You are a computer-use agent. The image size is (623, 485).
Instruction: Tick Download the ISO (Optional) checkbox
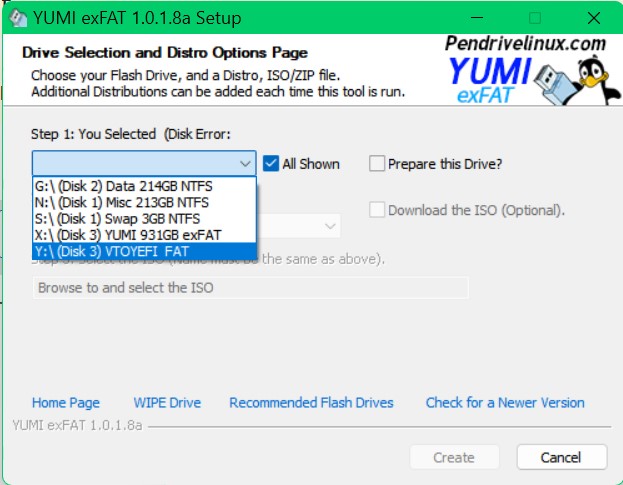click(377, 211)
